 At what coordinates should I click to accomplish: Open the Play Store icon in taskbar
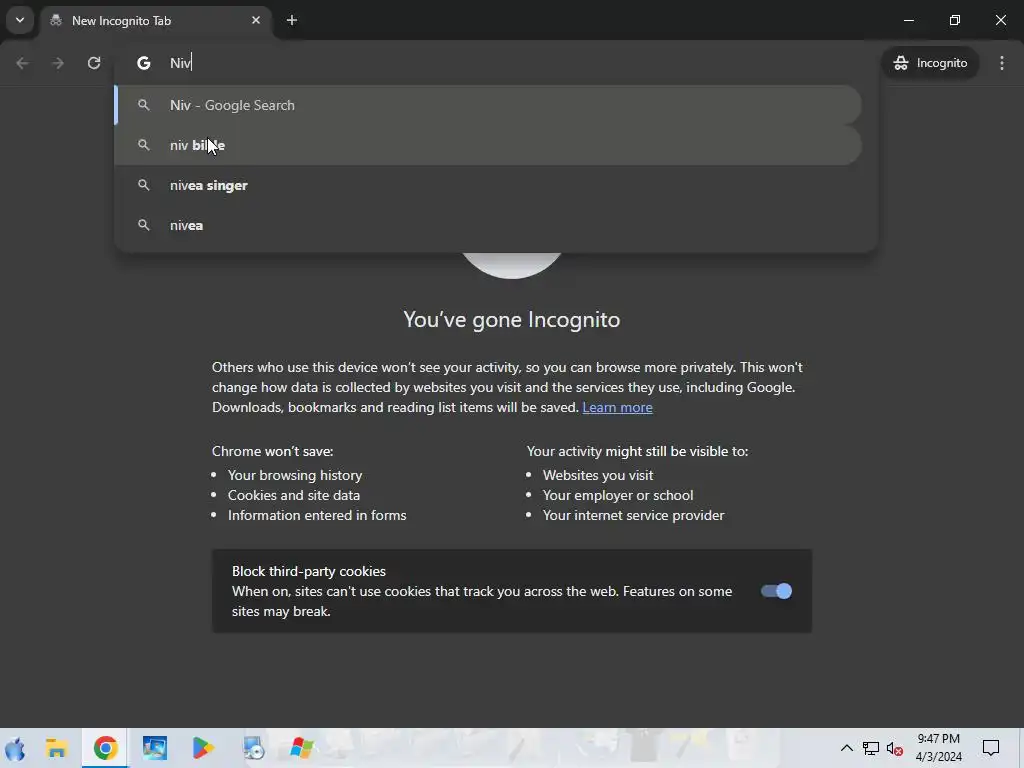[203, 748]
